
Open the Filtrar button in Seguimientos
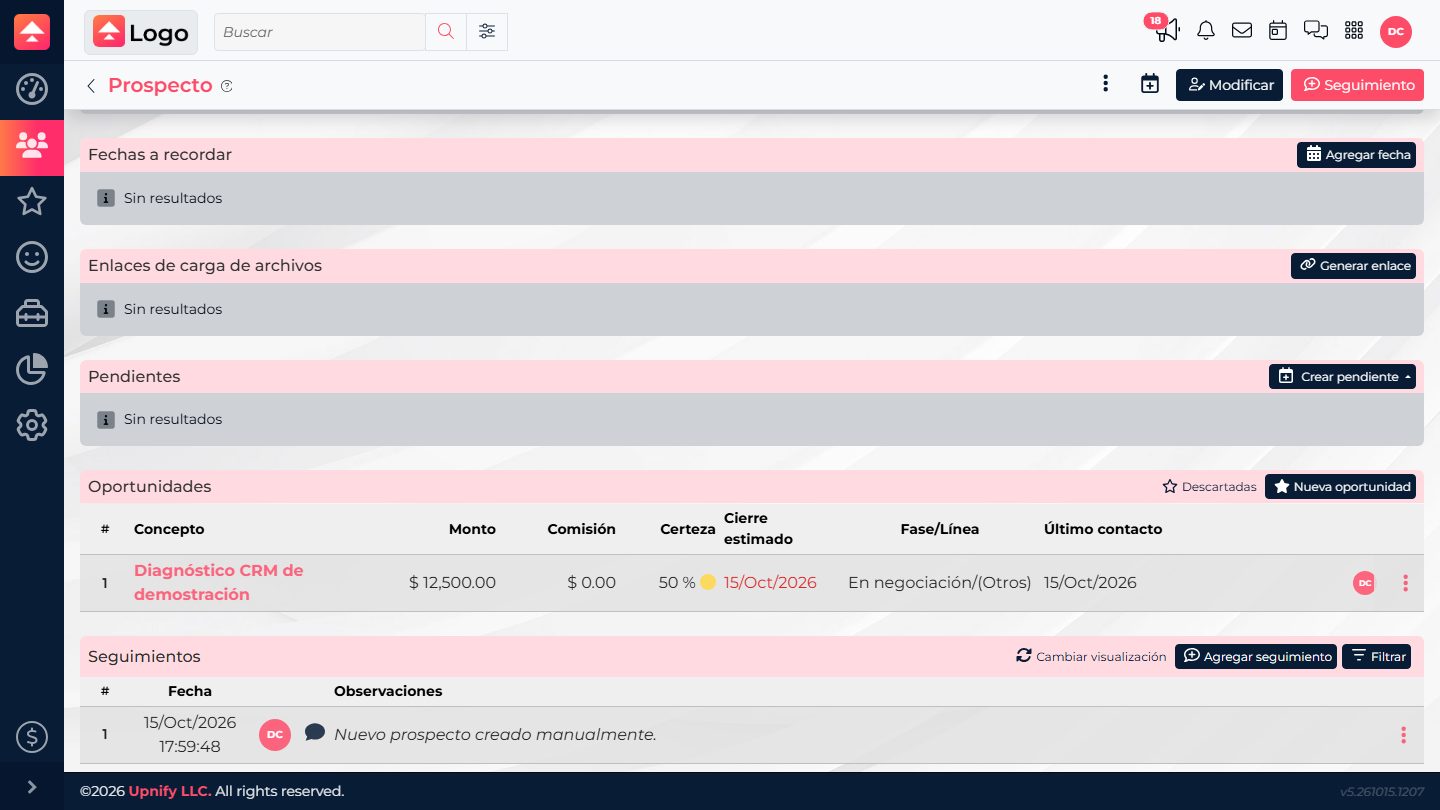tap(1377, 657)
